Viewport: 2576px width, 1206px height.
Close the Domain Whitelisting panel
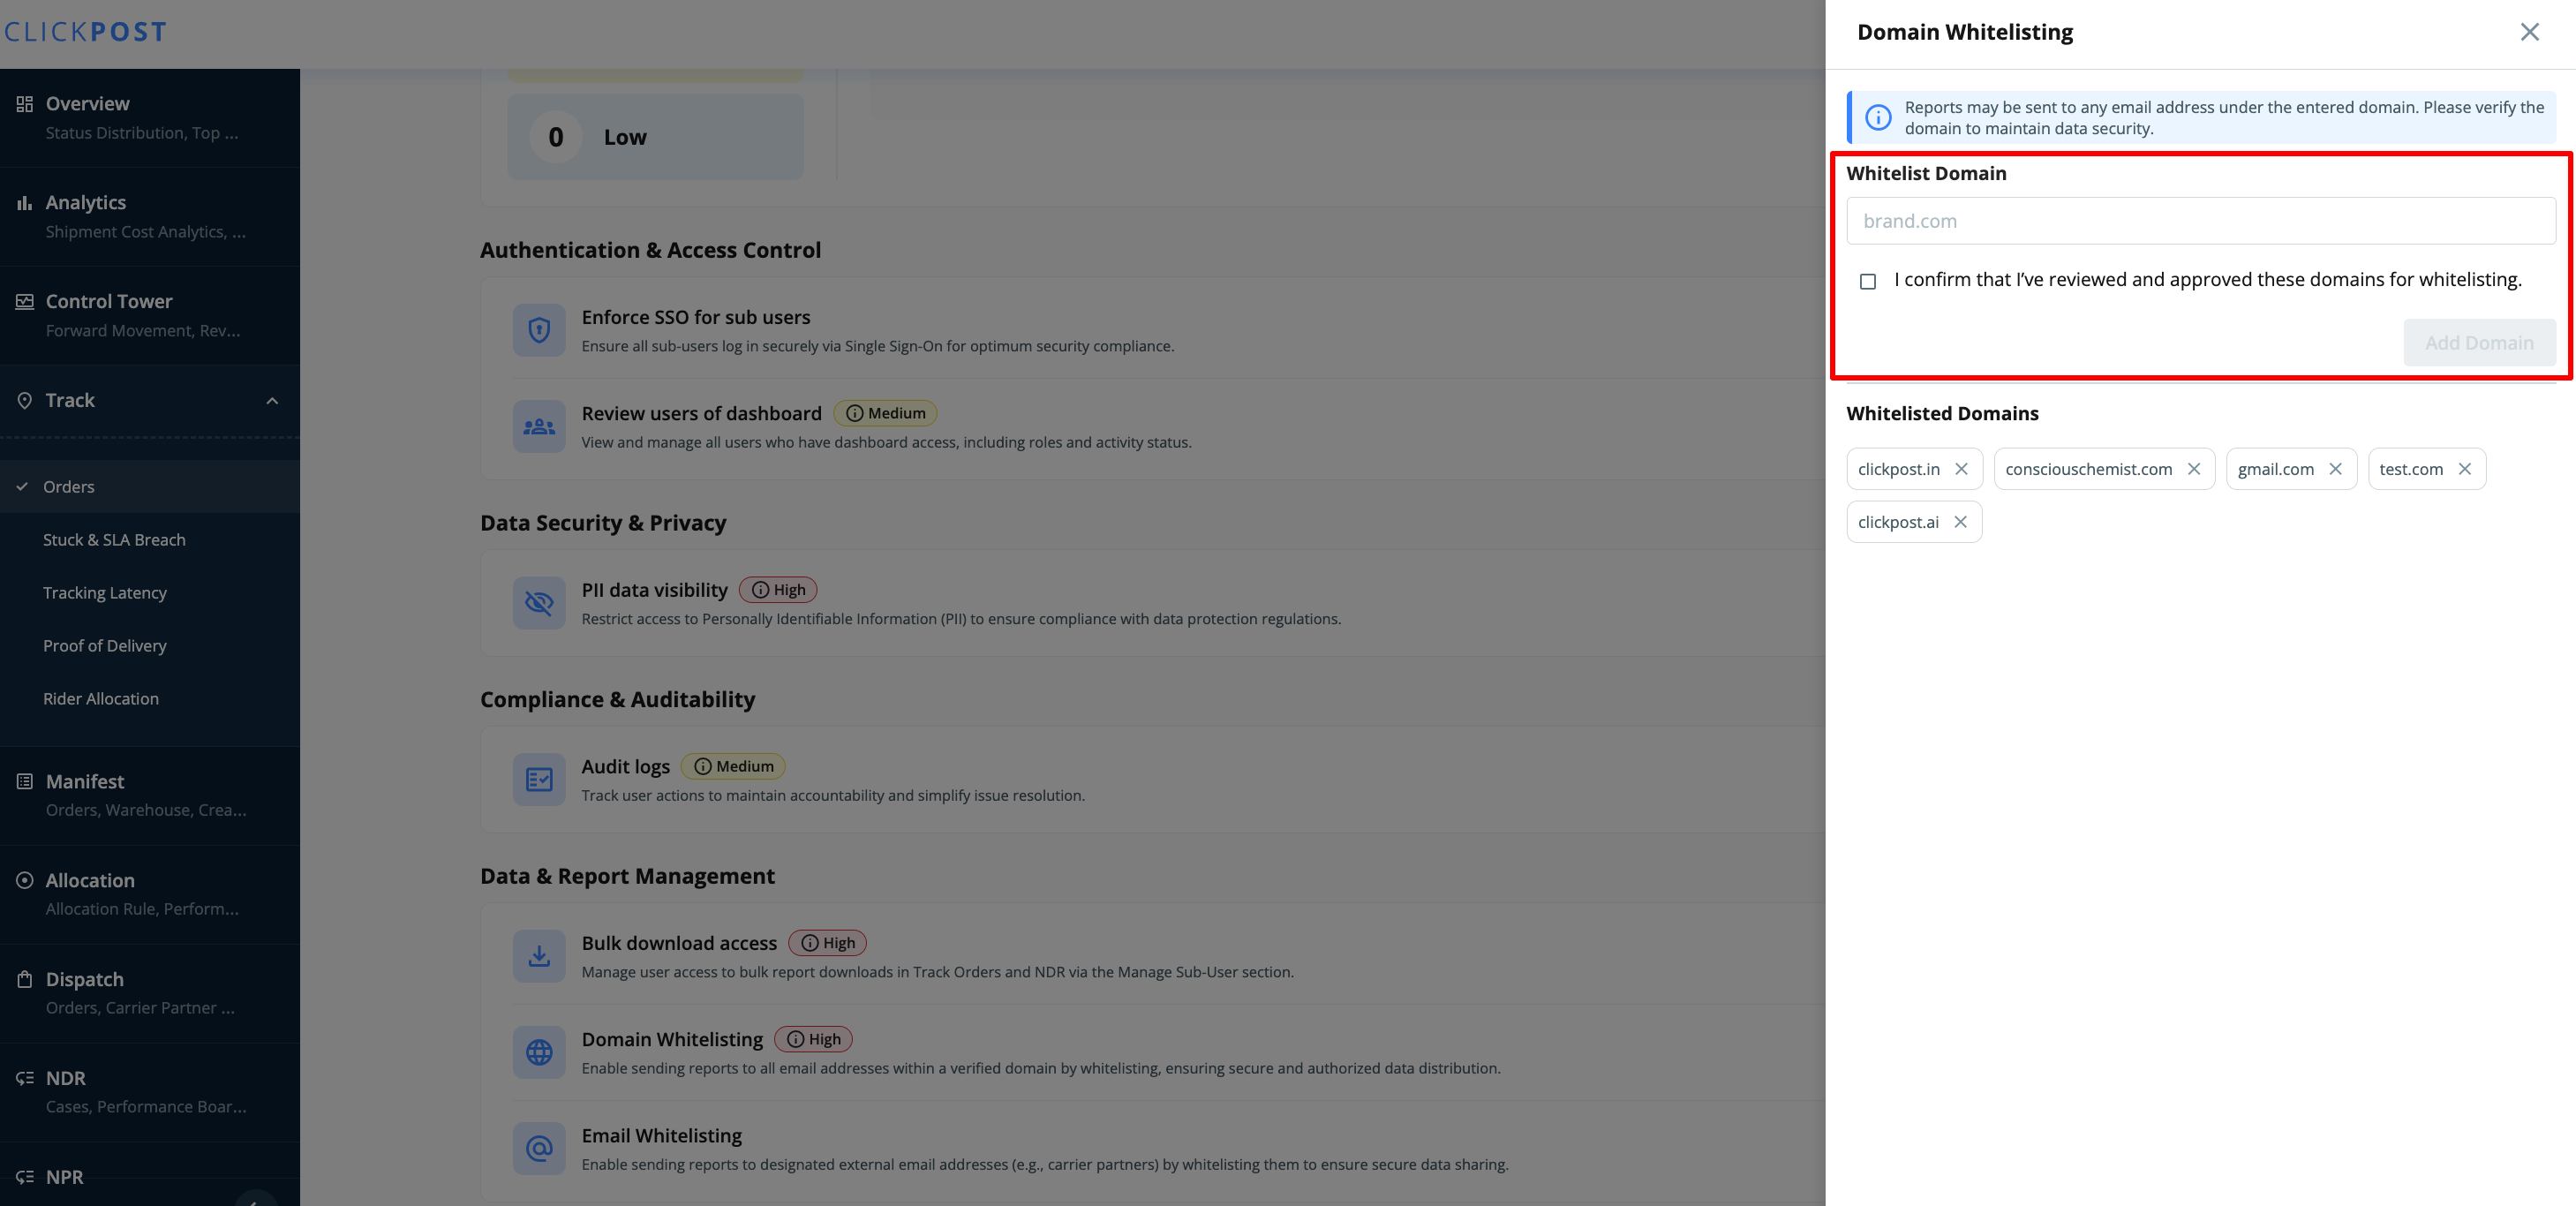(2529, 32)
